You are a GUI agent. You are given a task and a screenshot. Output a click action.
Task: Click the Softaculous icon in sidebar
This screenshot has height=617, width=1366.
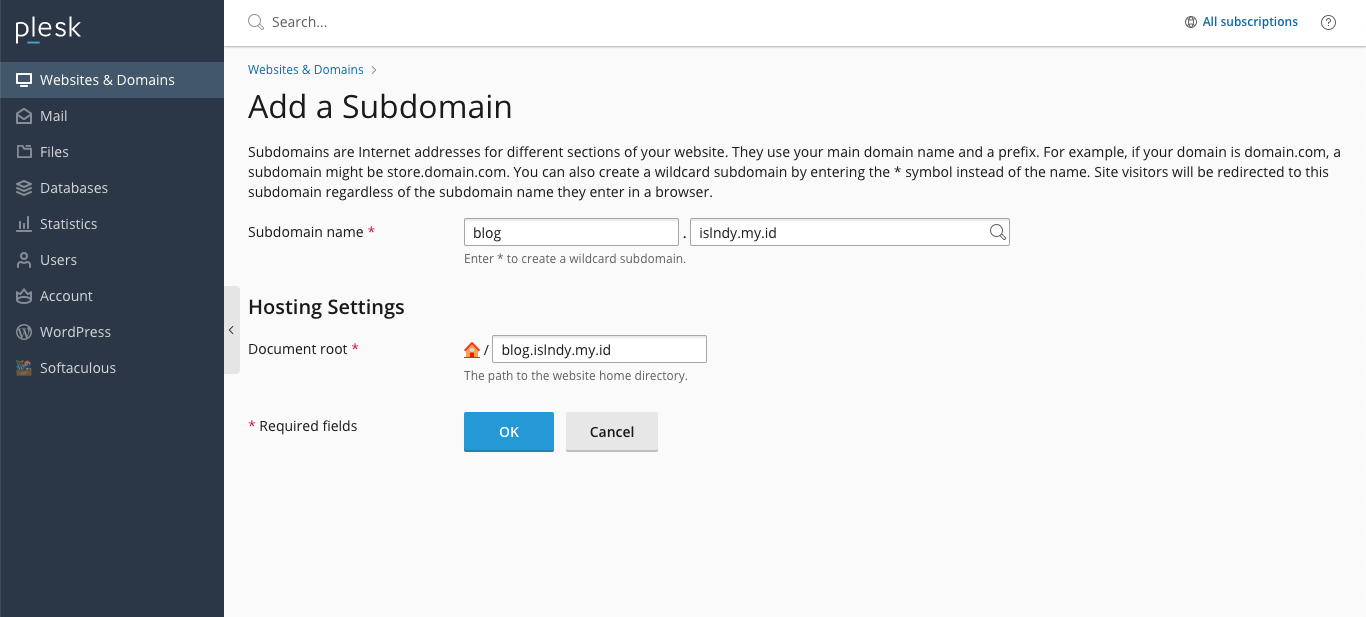(24, 368)
